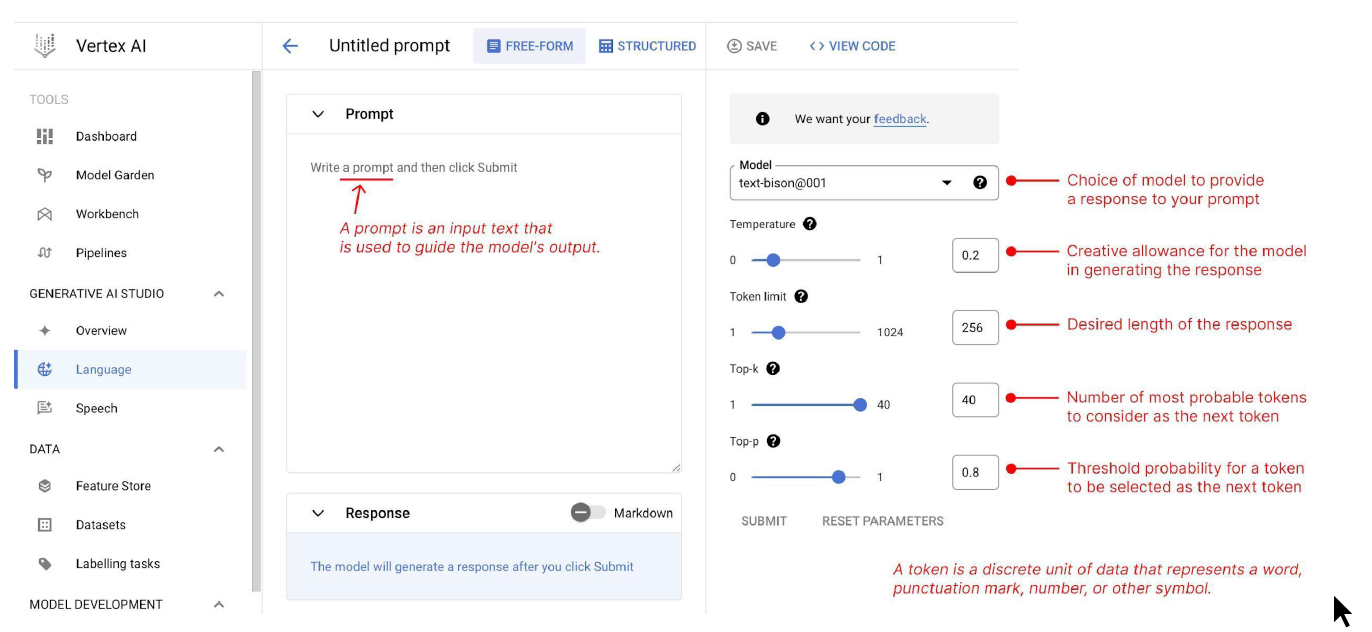Click the Token limit value field
This screenshot has width=1372, height=632.
coord(975,327)
